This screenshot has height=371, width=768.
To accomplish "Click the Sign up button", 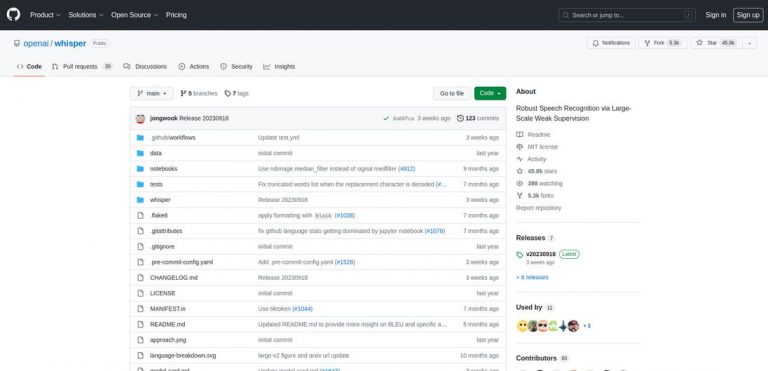I will [x=748, y=15].
